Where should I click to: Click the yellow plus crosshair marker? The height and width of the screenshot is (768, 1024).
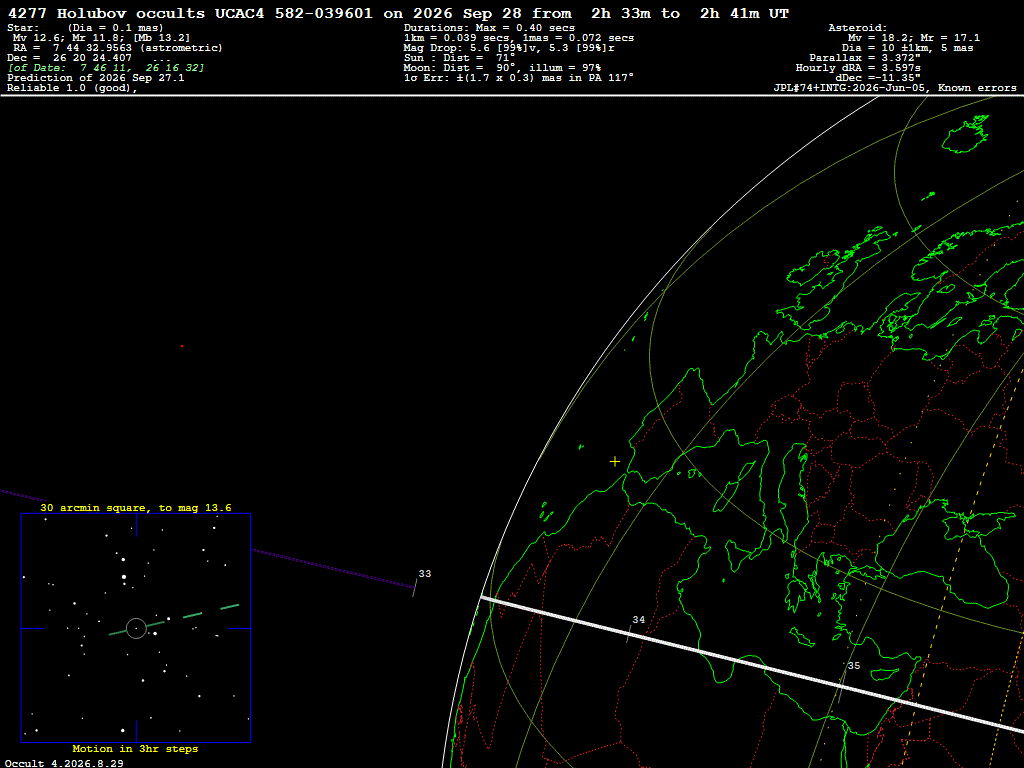click(615, 462)
